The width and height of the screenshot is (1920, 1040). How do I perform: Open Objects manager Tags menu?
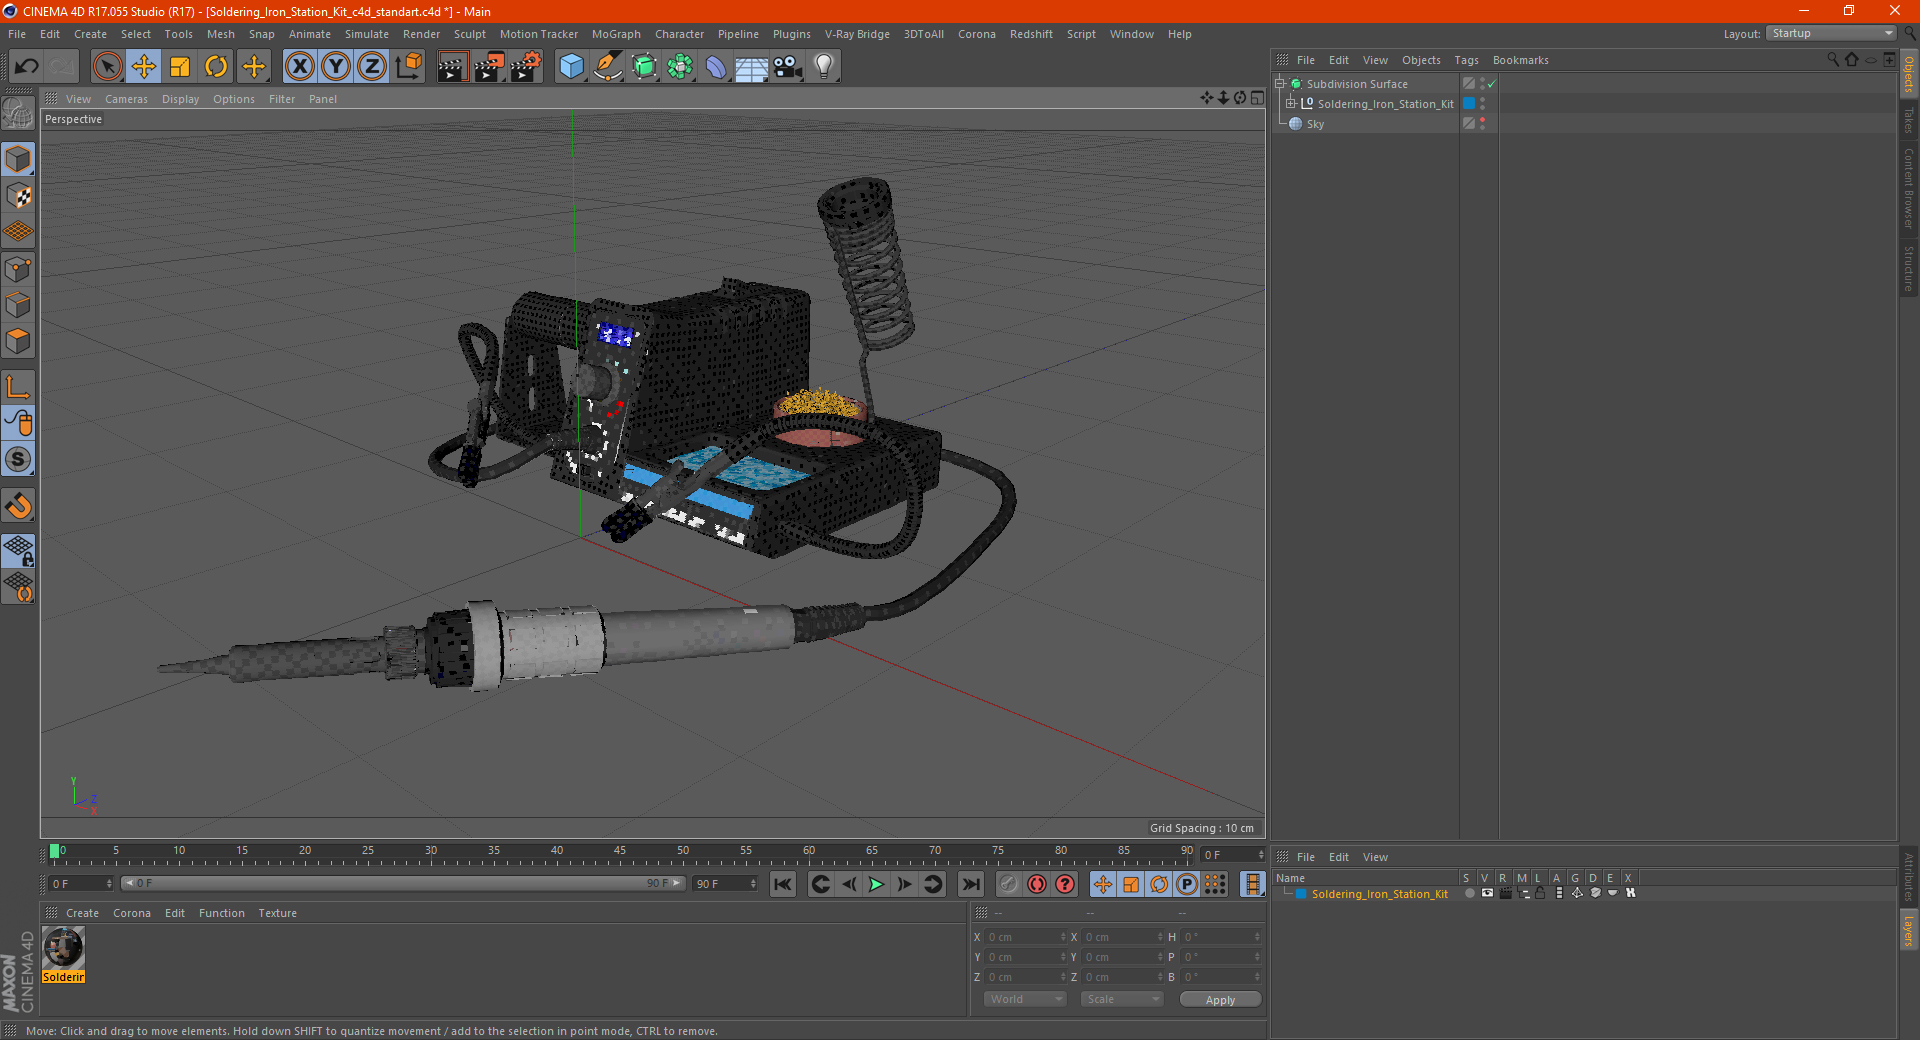(x=1466, y=60)
